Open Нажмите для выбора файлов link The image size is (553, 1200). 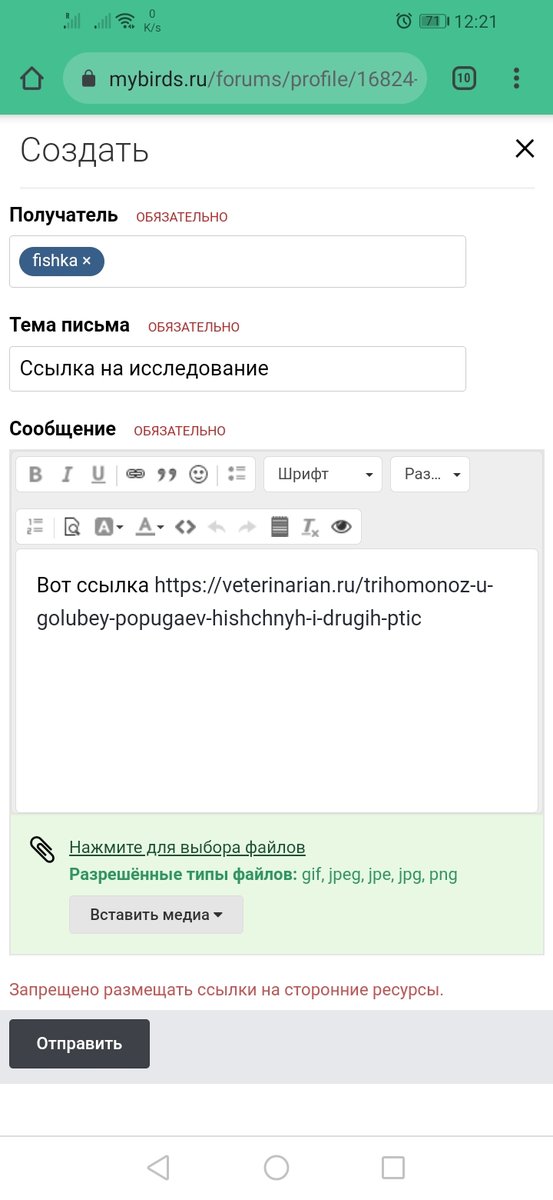coord(187,847)
